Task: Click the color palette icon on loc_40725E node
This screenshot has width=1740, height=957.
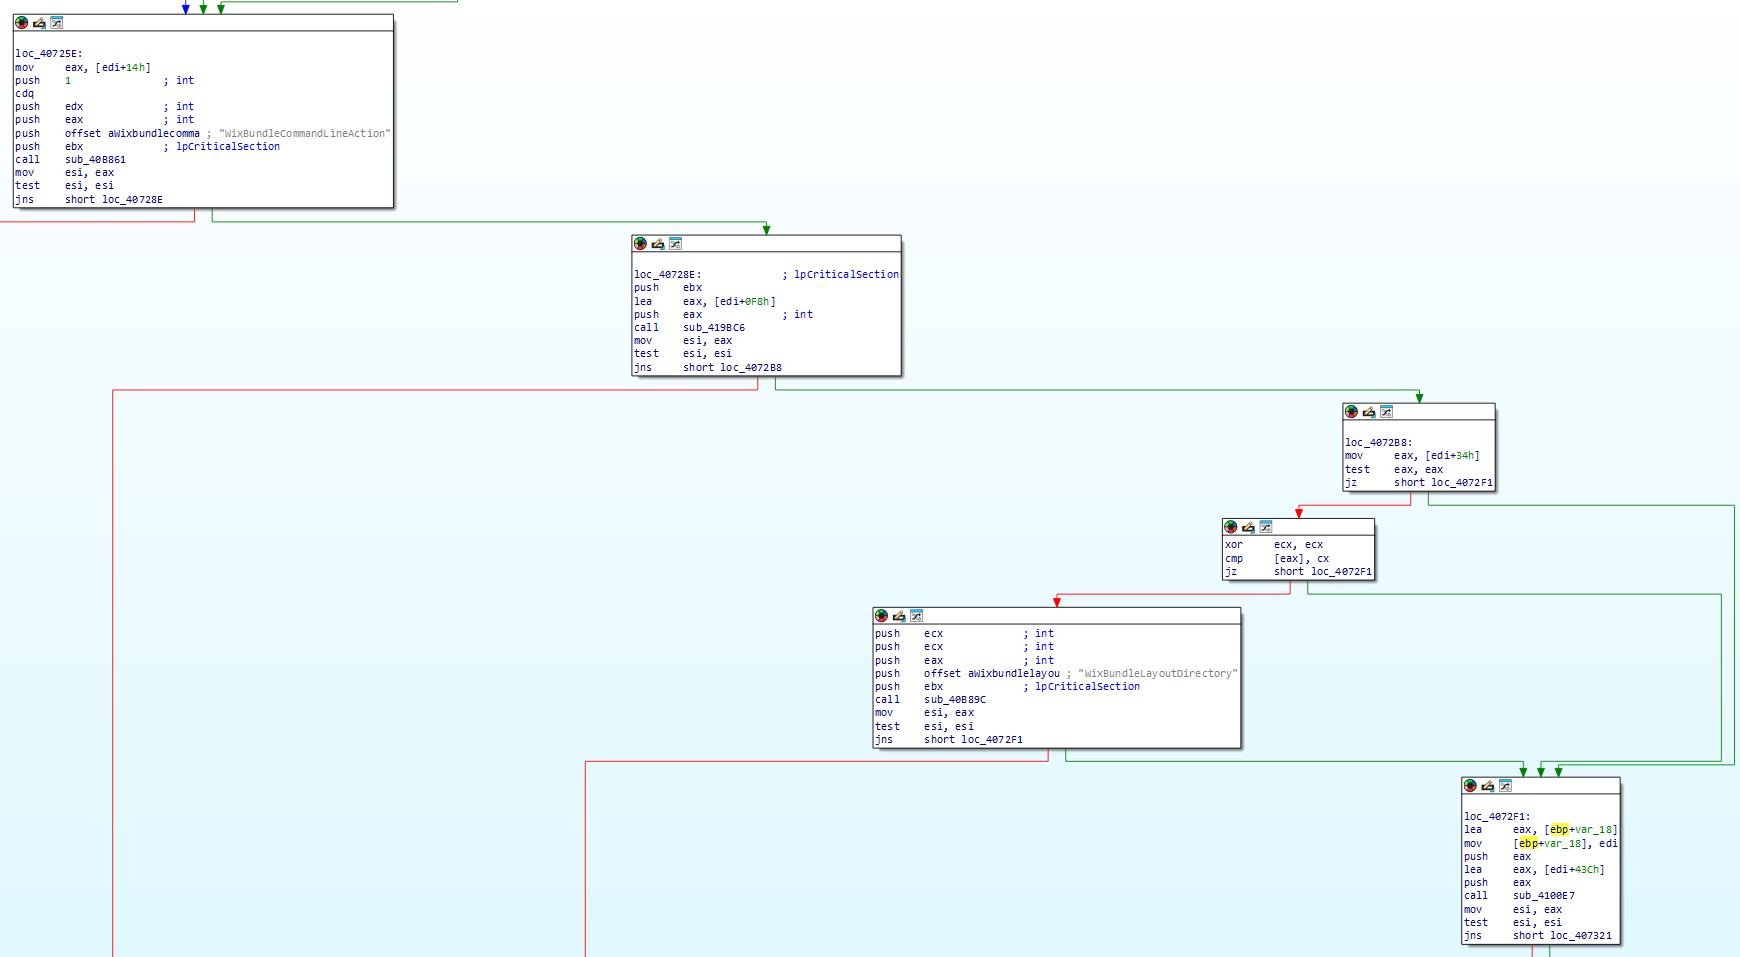Action: 22,23
